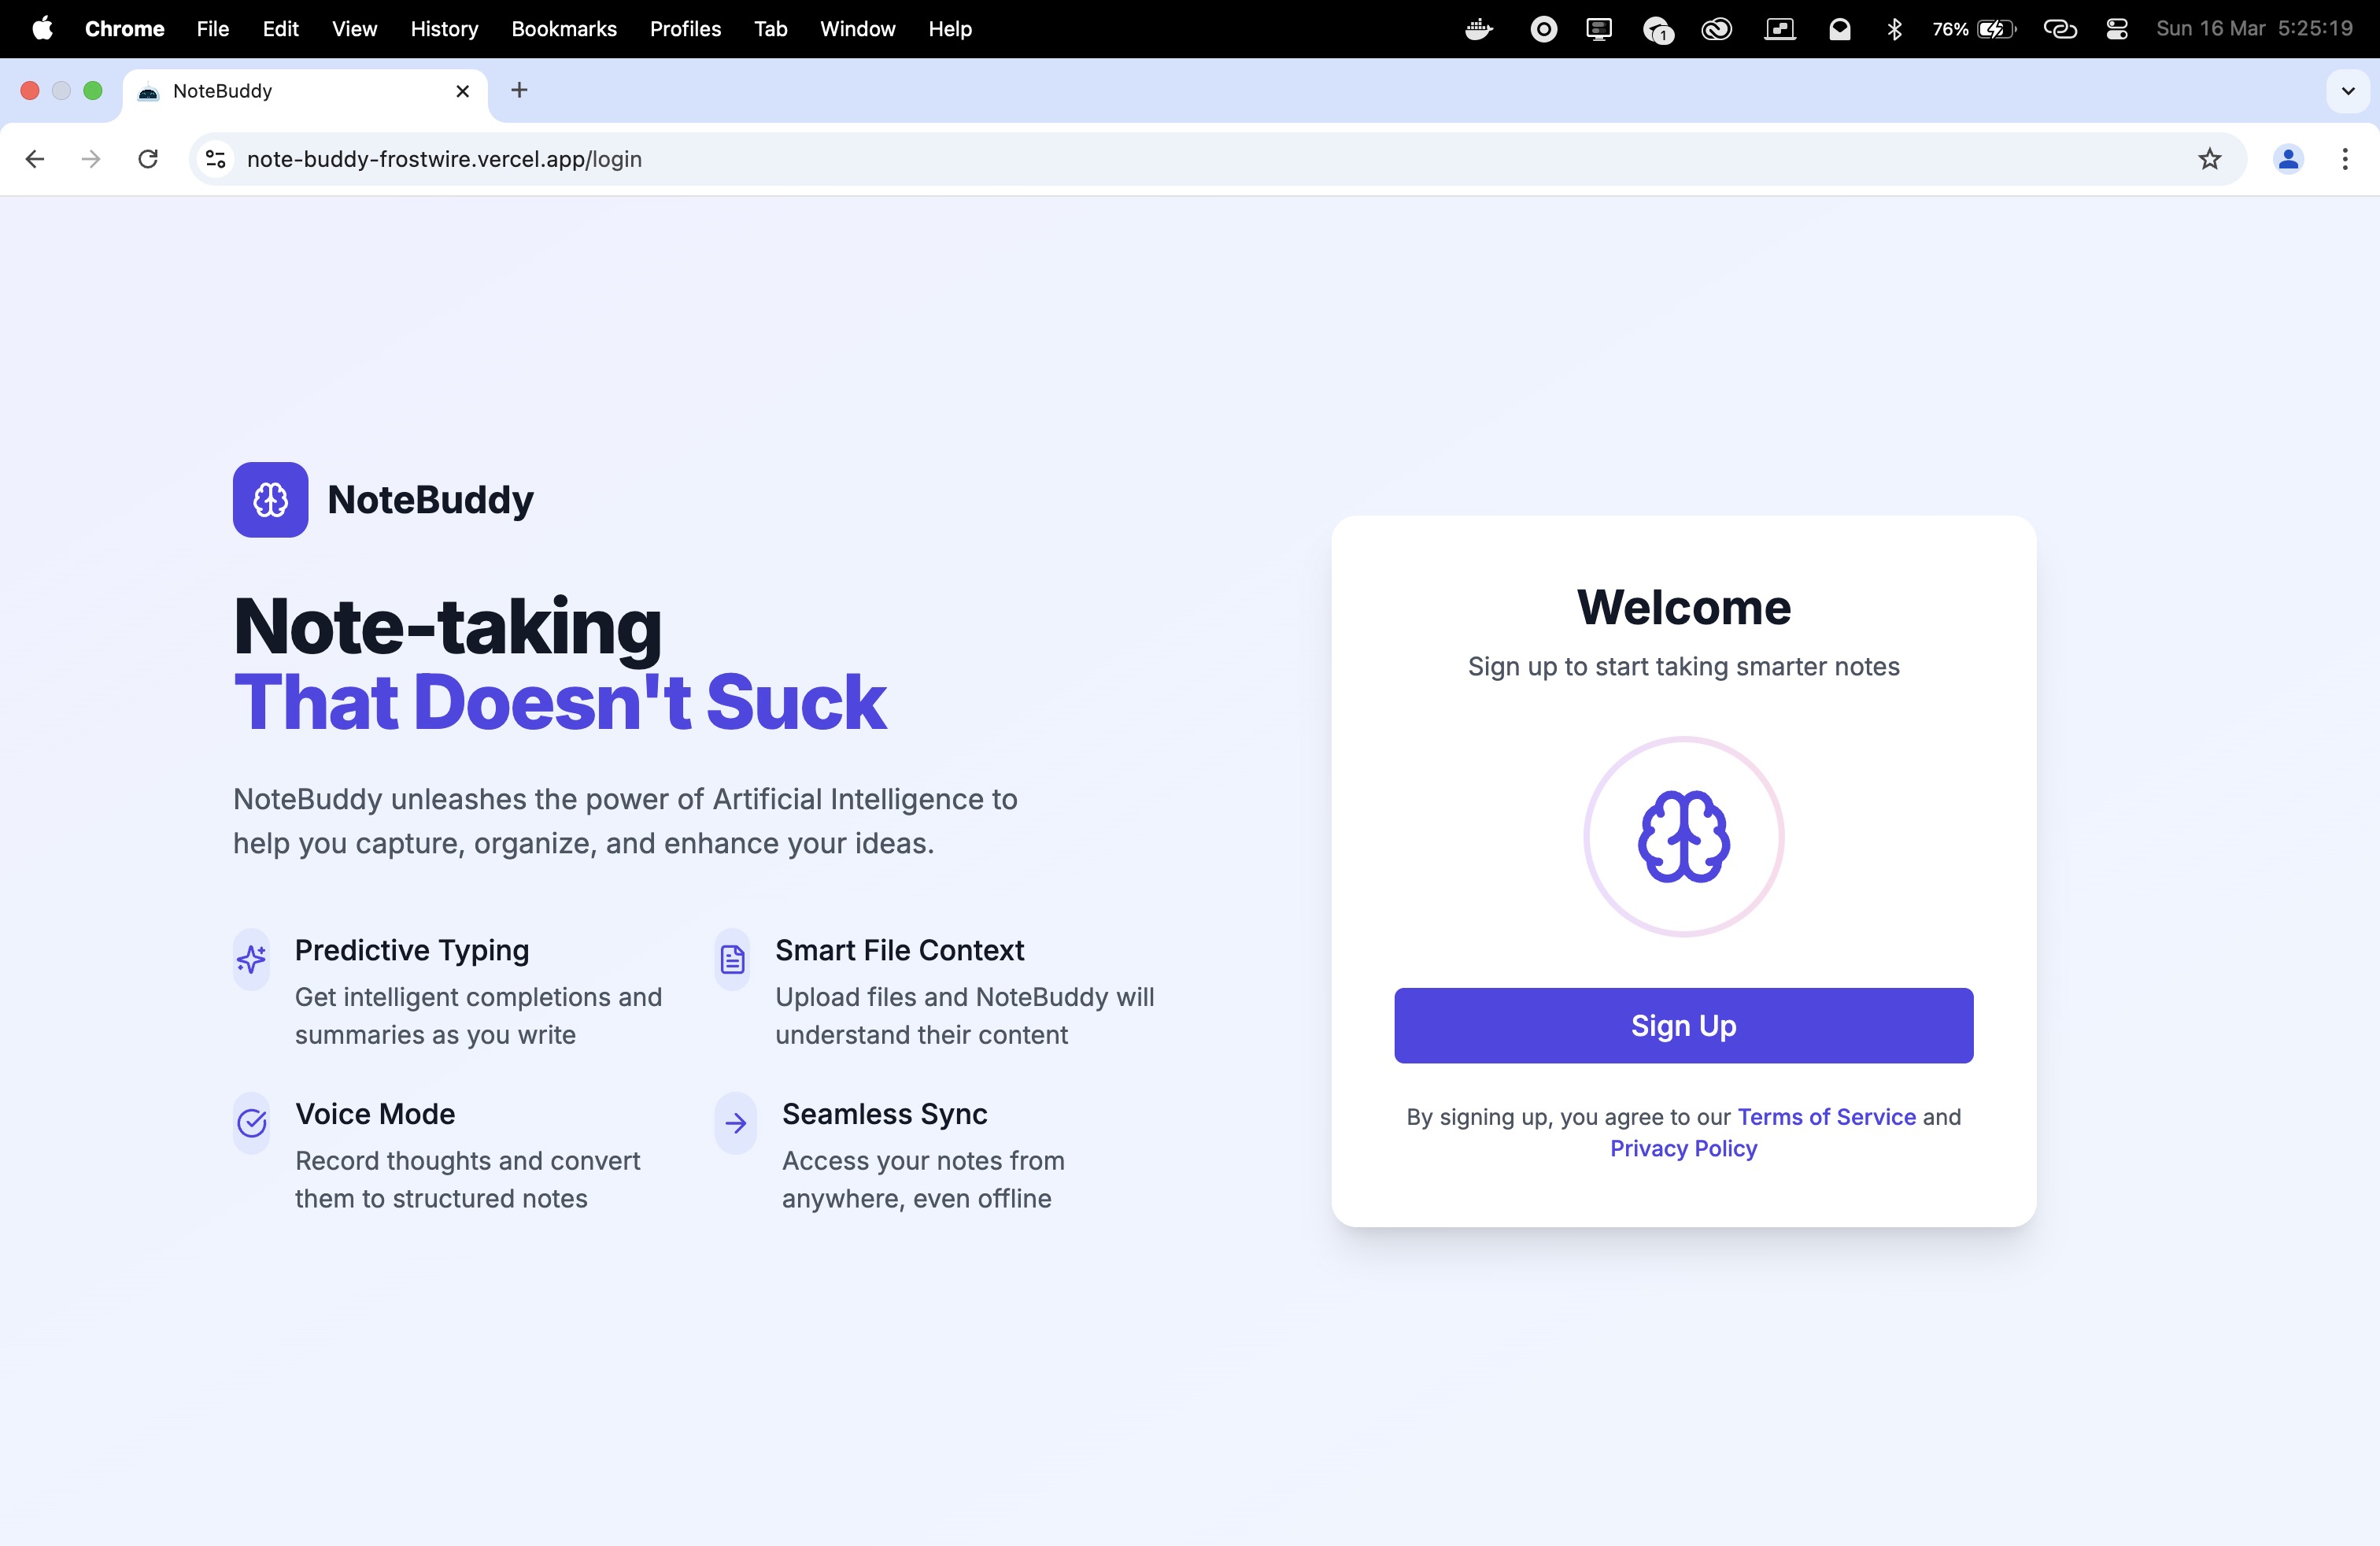This screenshot has width=2380, height=1546.
Task: Open the Terms of Service link
Action: [1826, 1116]
